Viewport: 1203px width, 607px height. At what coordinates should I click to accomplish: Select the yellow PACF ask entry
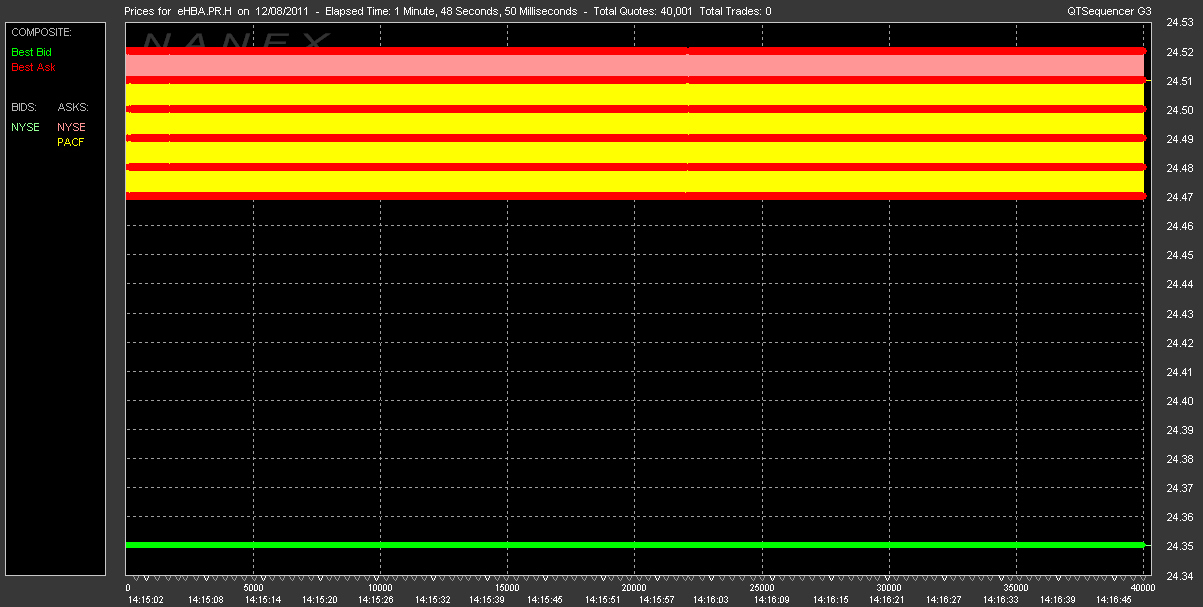(71, 142)
